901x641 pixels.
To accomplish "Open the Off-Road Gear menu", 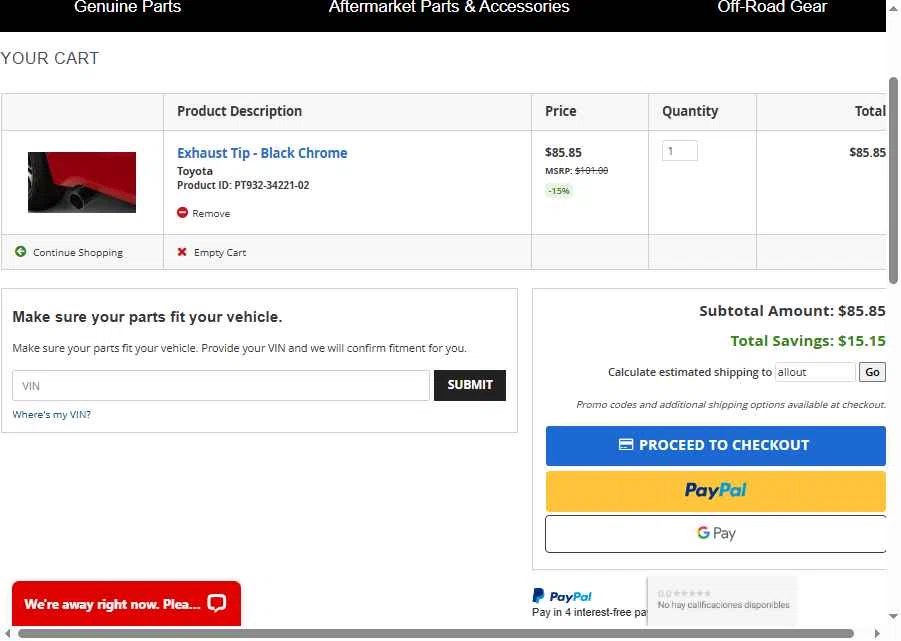I will (772, 7).
